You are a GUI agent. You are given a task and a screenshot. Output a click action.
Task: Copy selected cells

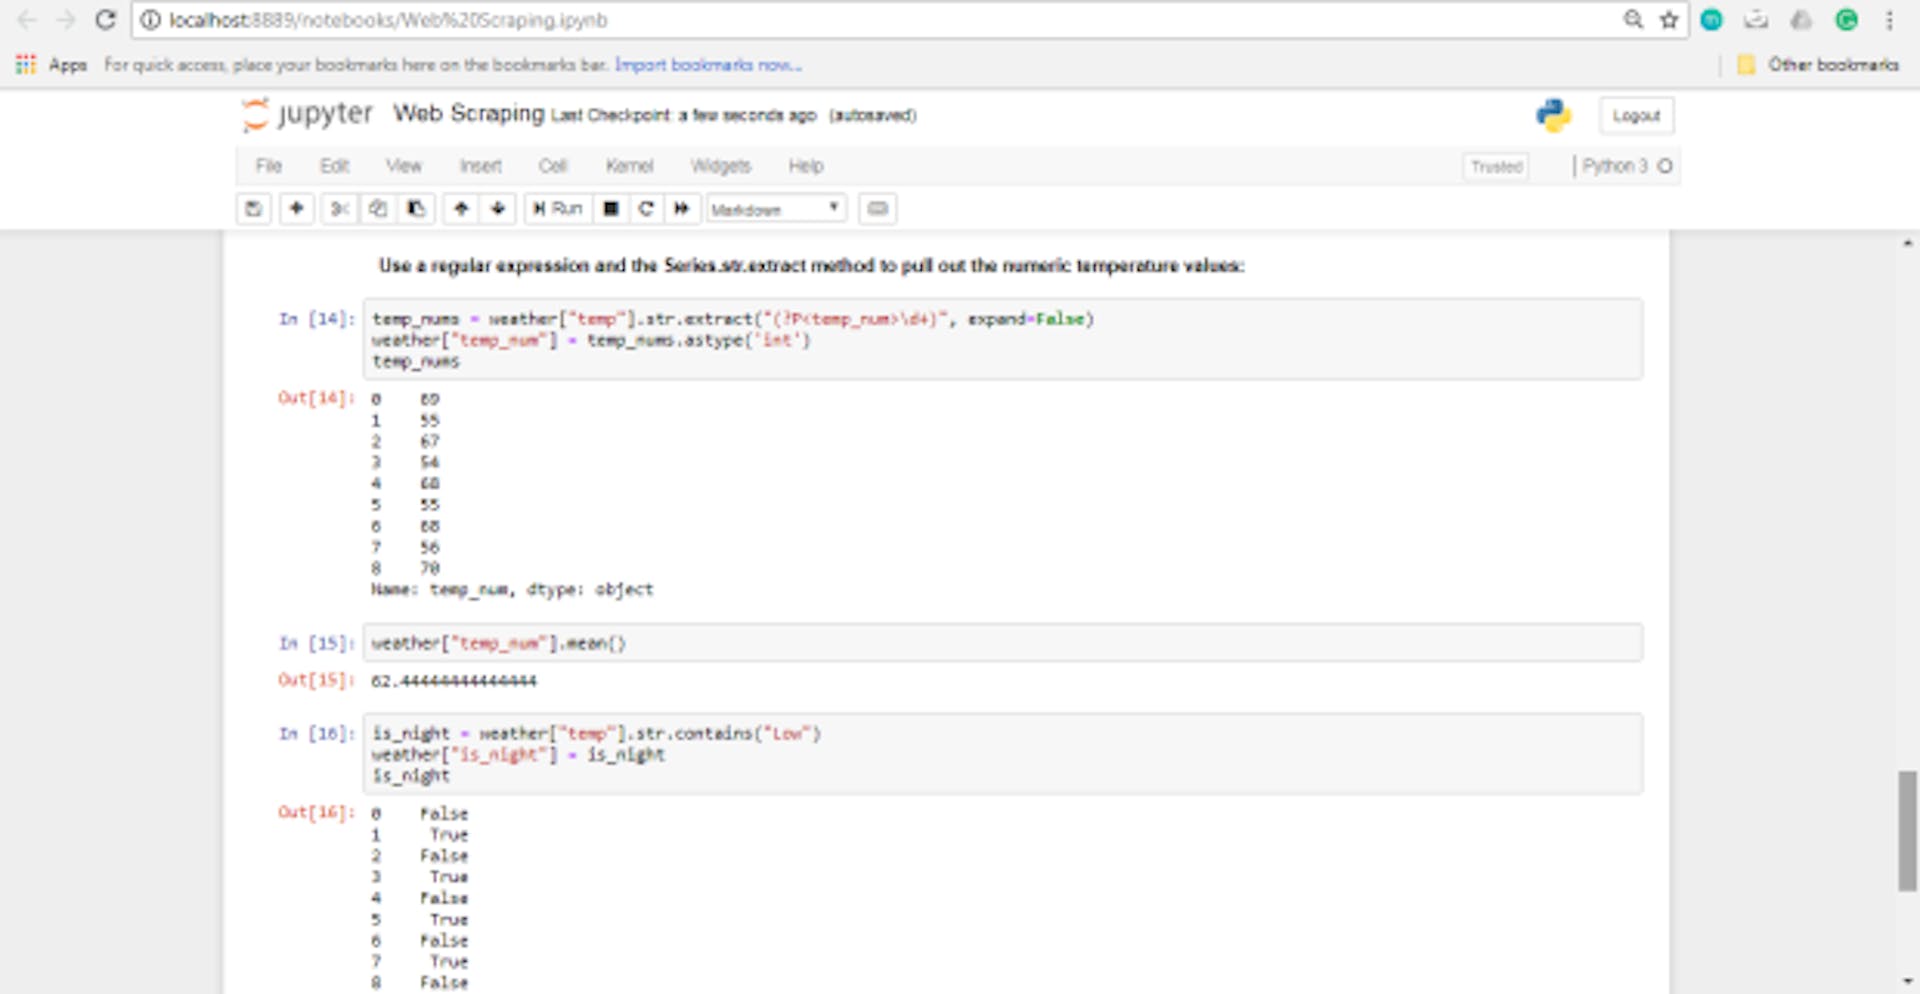pyautogui.click(x=378, y=209)
